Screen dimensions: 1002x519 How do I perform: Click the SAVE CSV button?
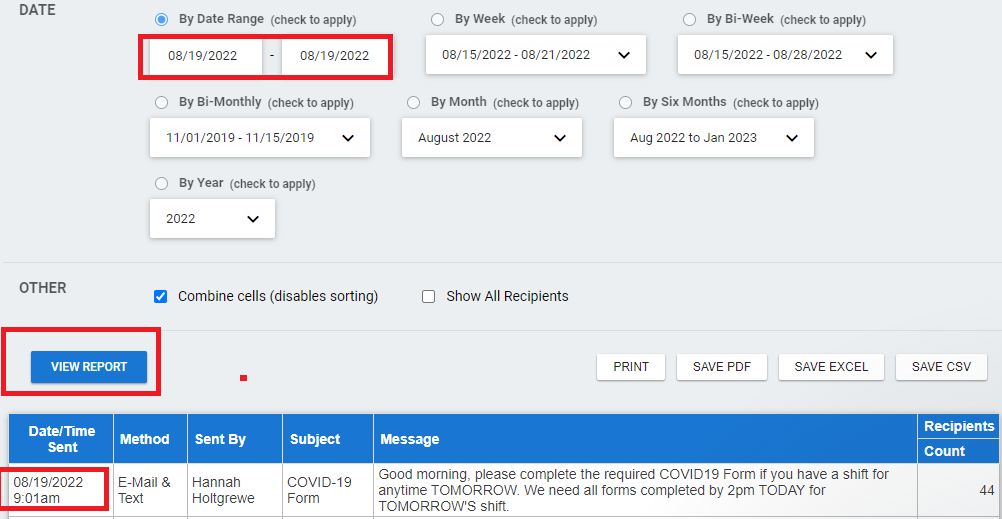(941, 367)
